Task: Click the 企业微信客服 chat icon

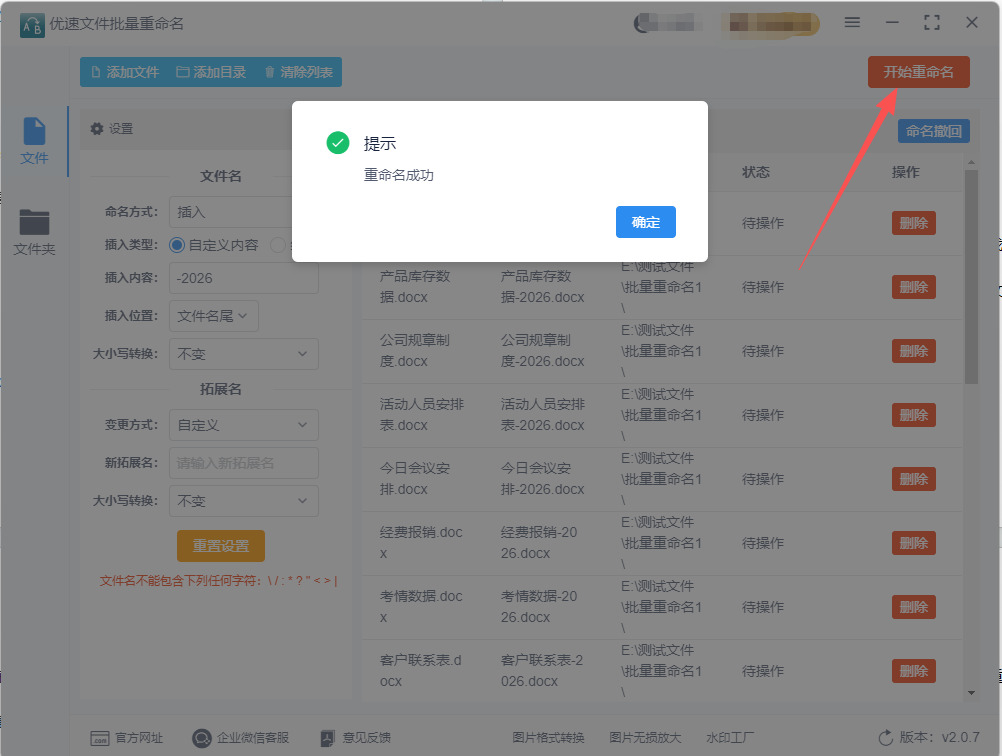Action: pyautogui.click(x=201, y=738)
